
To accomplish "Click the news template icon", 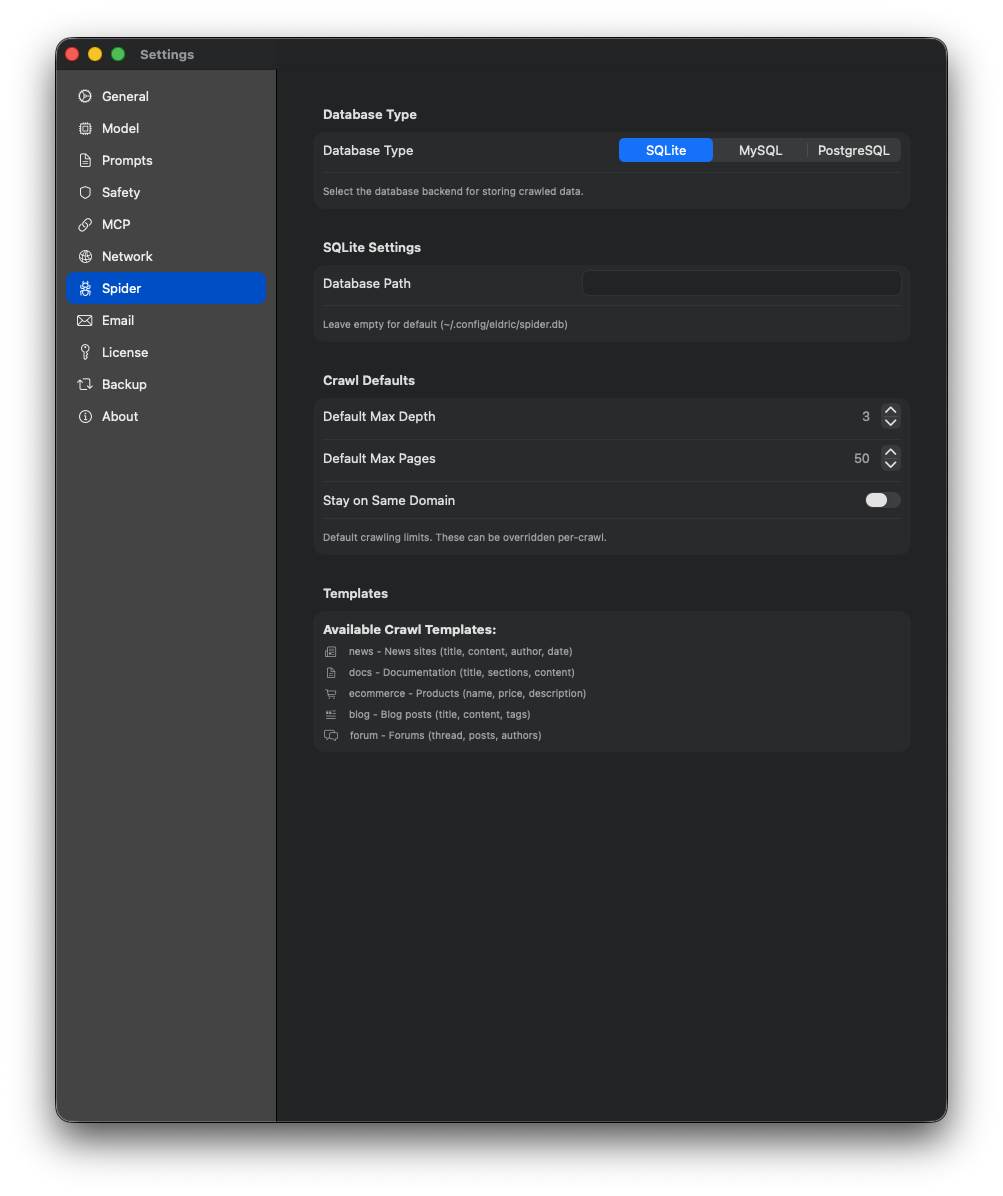I will point(330,651).
